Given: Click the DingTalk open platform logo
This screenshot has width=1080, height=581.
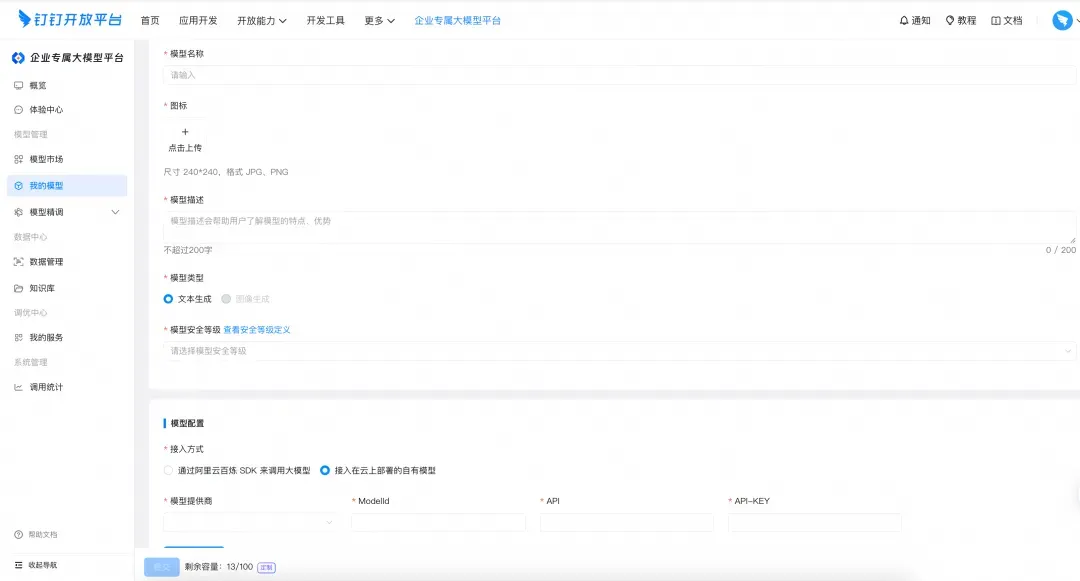Looking at the screenshot, I should (70, 19).
